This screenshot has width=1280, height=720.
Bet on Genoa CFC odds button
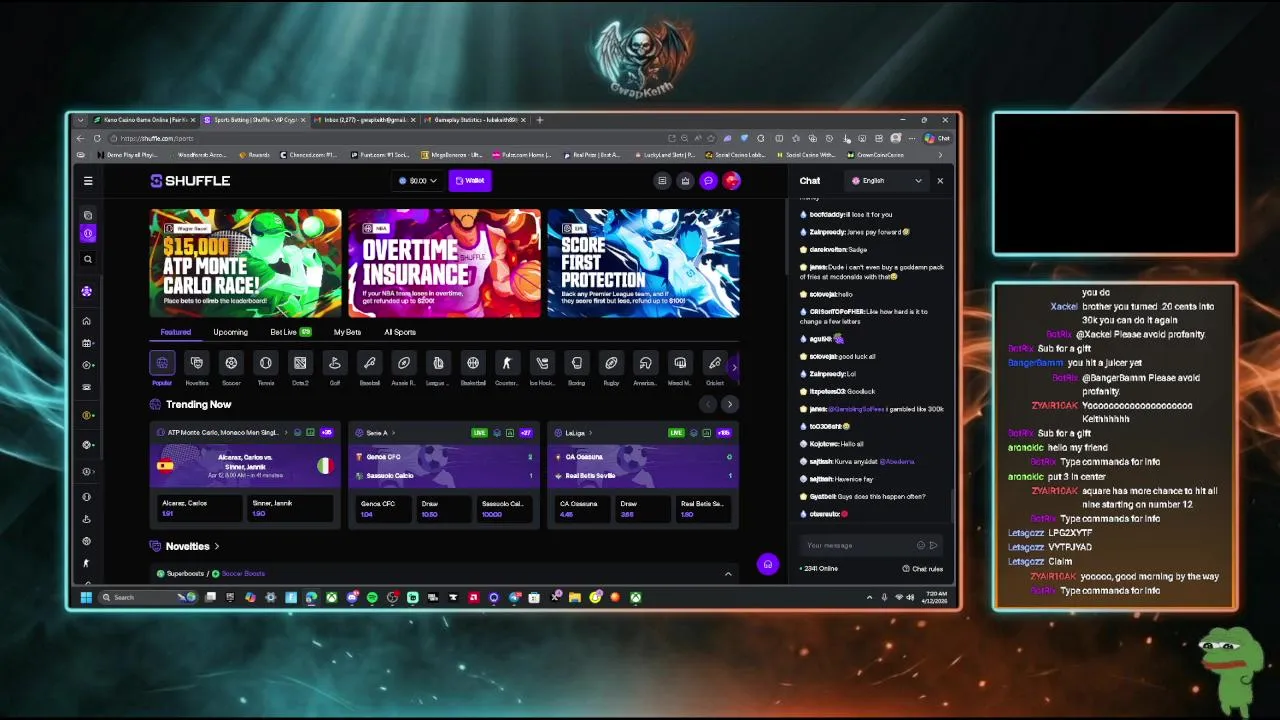coord(382,508)
